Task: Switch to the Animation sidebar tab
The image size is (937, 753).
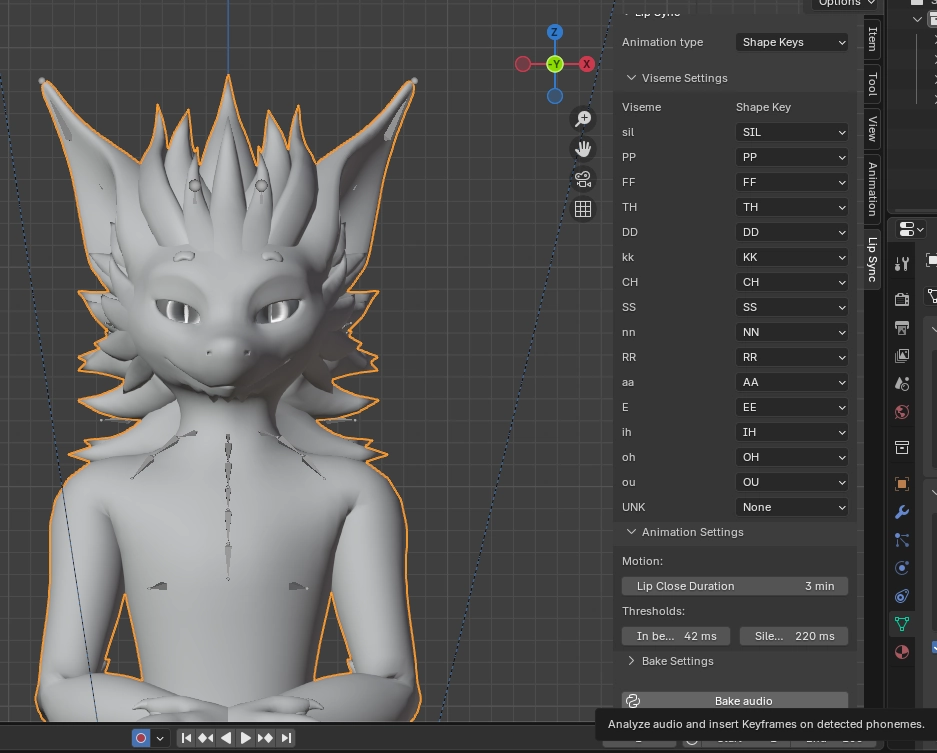Action: (x=872, y=186)
